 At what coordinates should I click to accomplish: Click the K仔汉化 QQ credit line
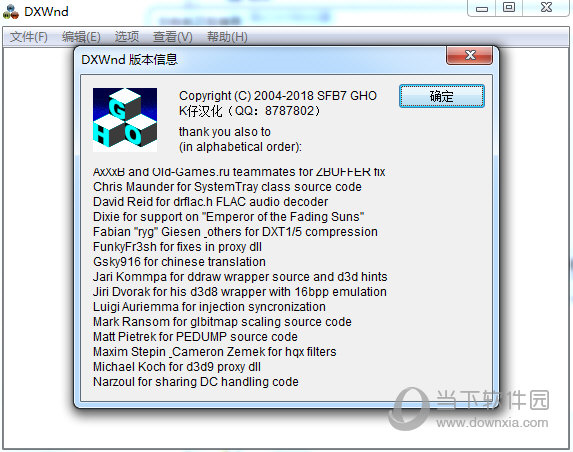tap(250, 111)
